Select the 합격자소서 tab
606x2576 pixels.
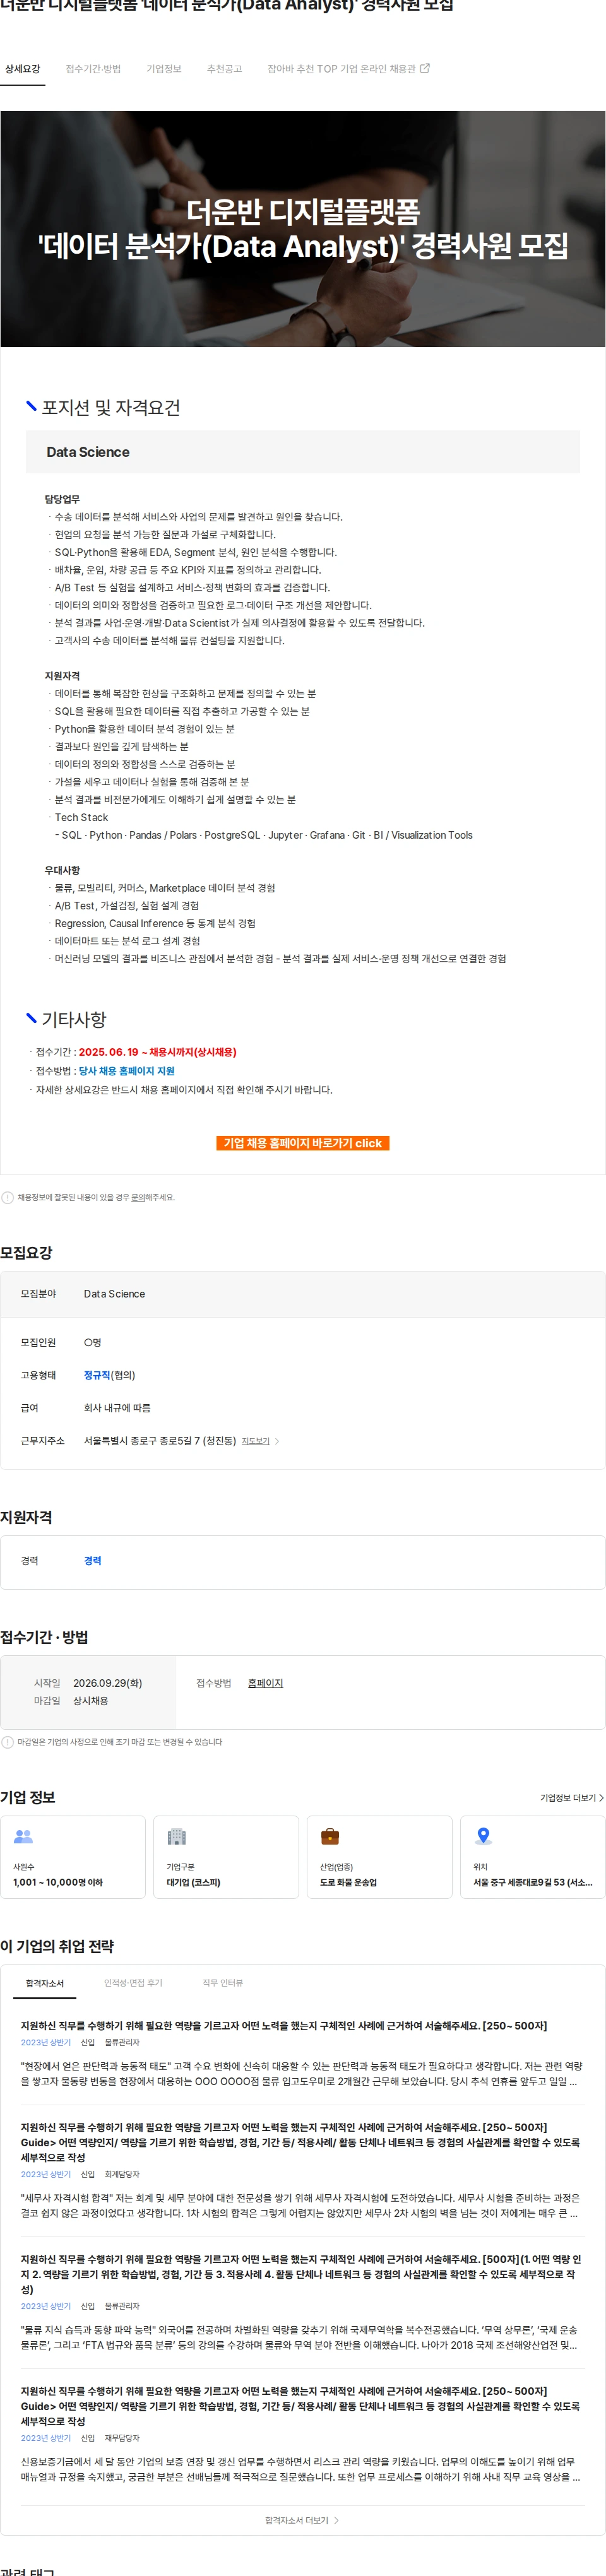click(x=45, y=1983)
